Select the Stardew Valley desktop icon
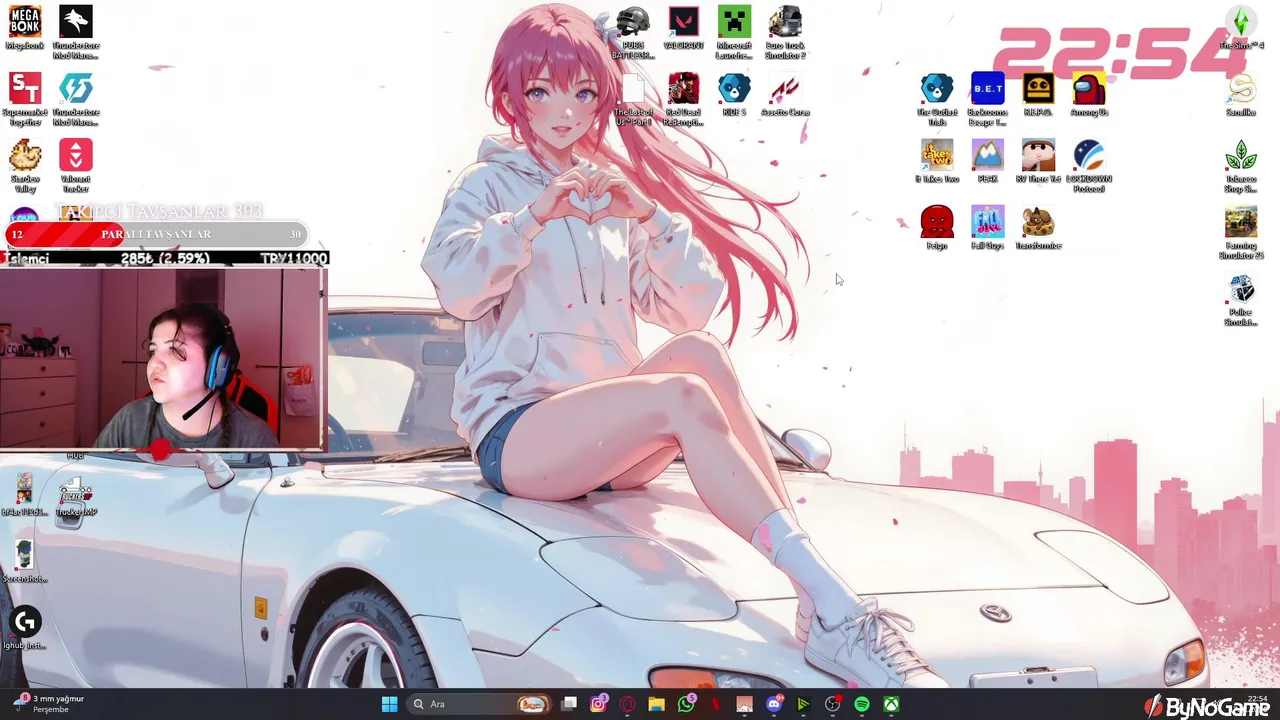The width and height of the screenshot is (1280, 720). pyautogui.click(x=25, y=166)
